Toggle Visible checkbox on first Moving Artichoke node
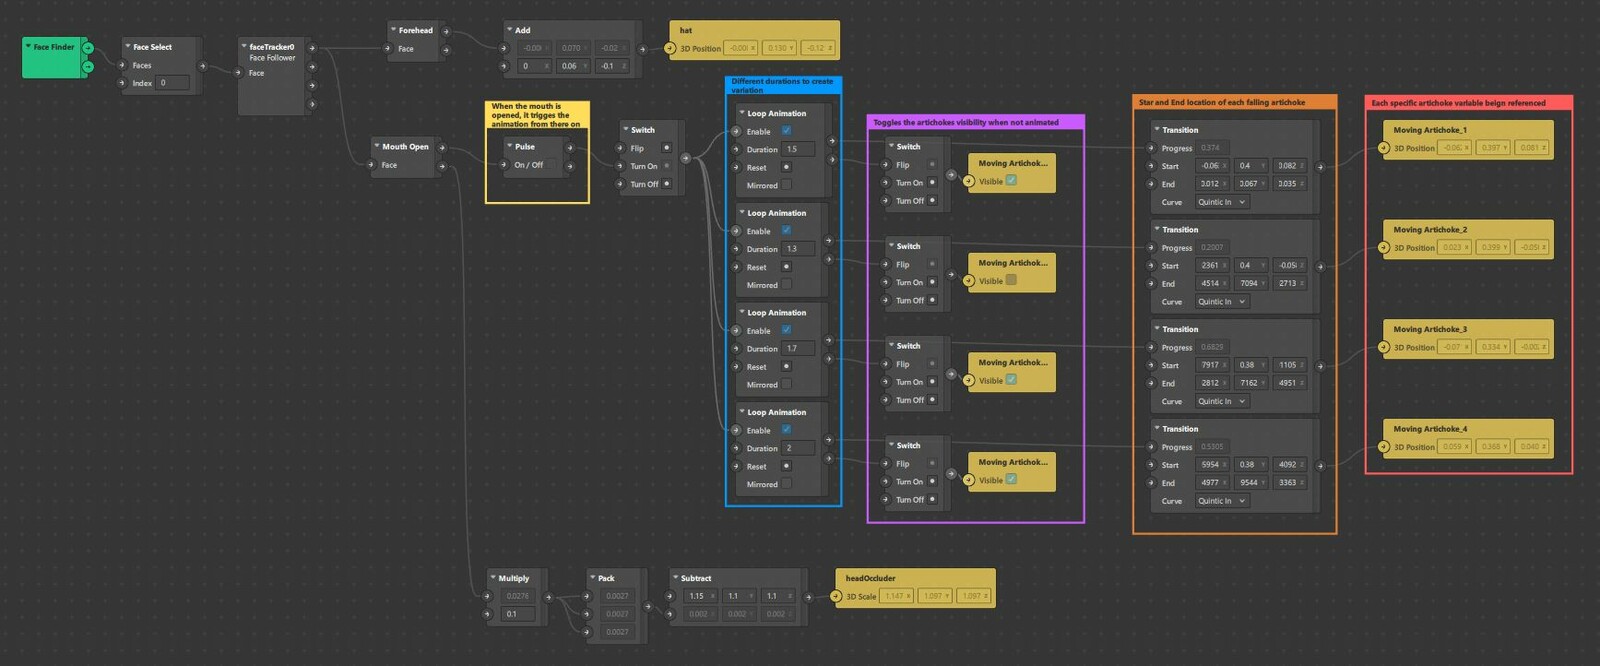The image size is (1600, 666). point(1011,181)
